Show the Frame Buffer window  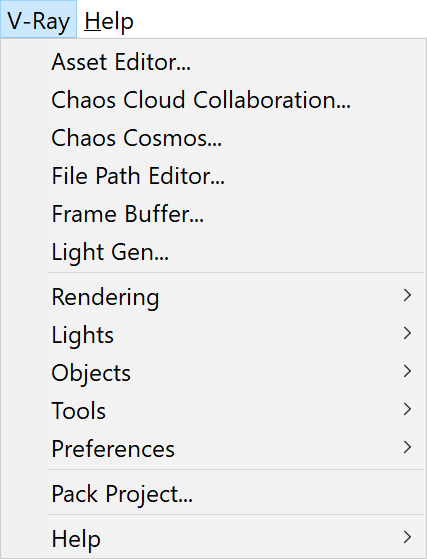point(236,214)
